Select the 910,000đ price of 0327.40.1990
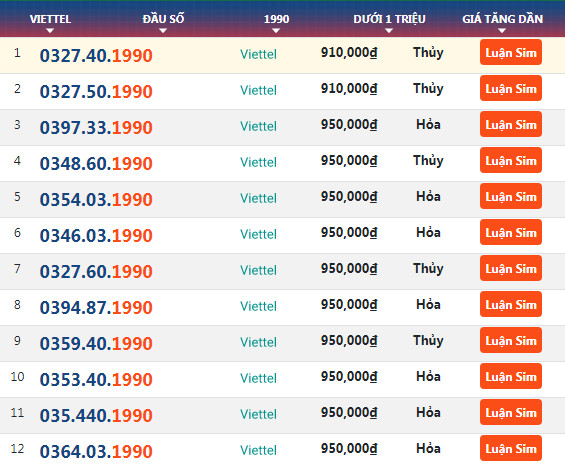565x469 pixels. [349, 53]
